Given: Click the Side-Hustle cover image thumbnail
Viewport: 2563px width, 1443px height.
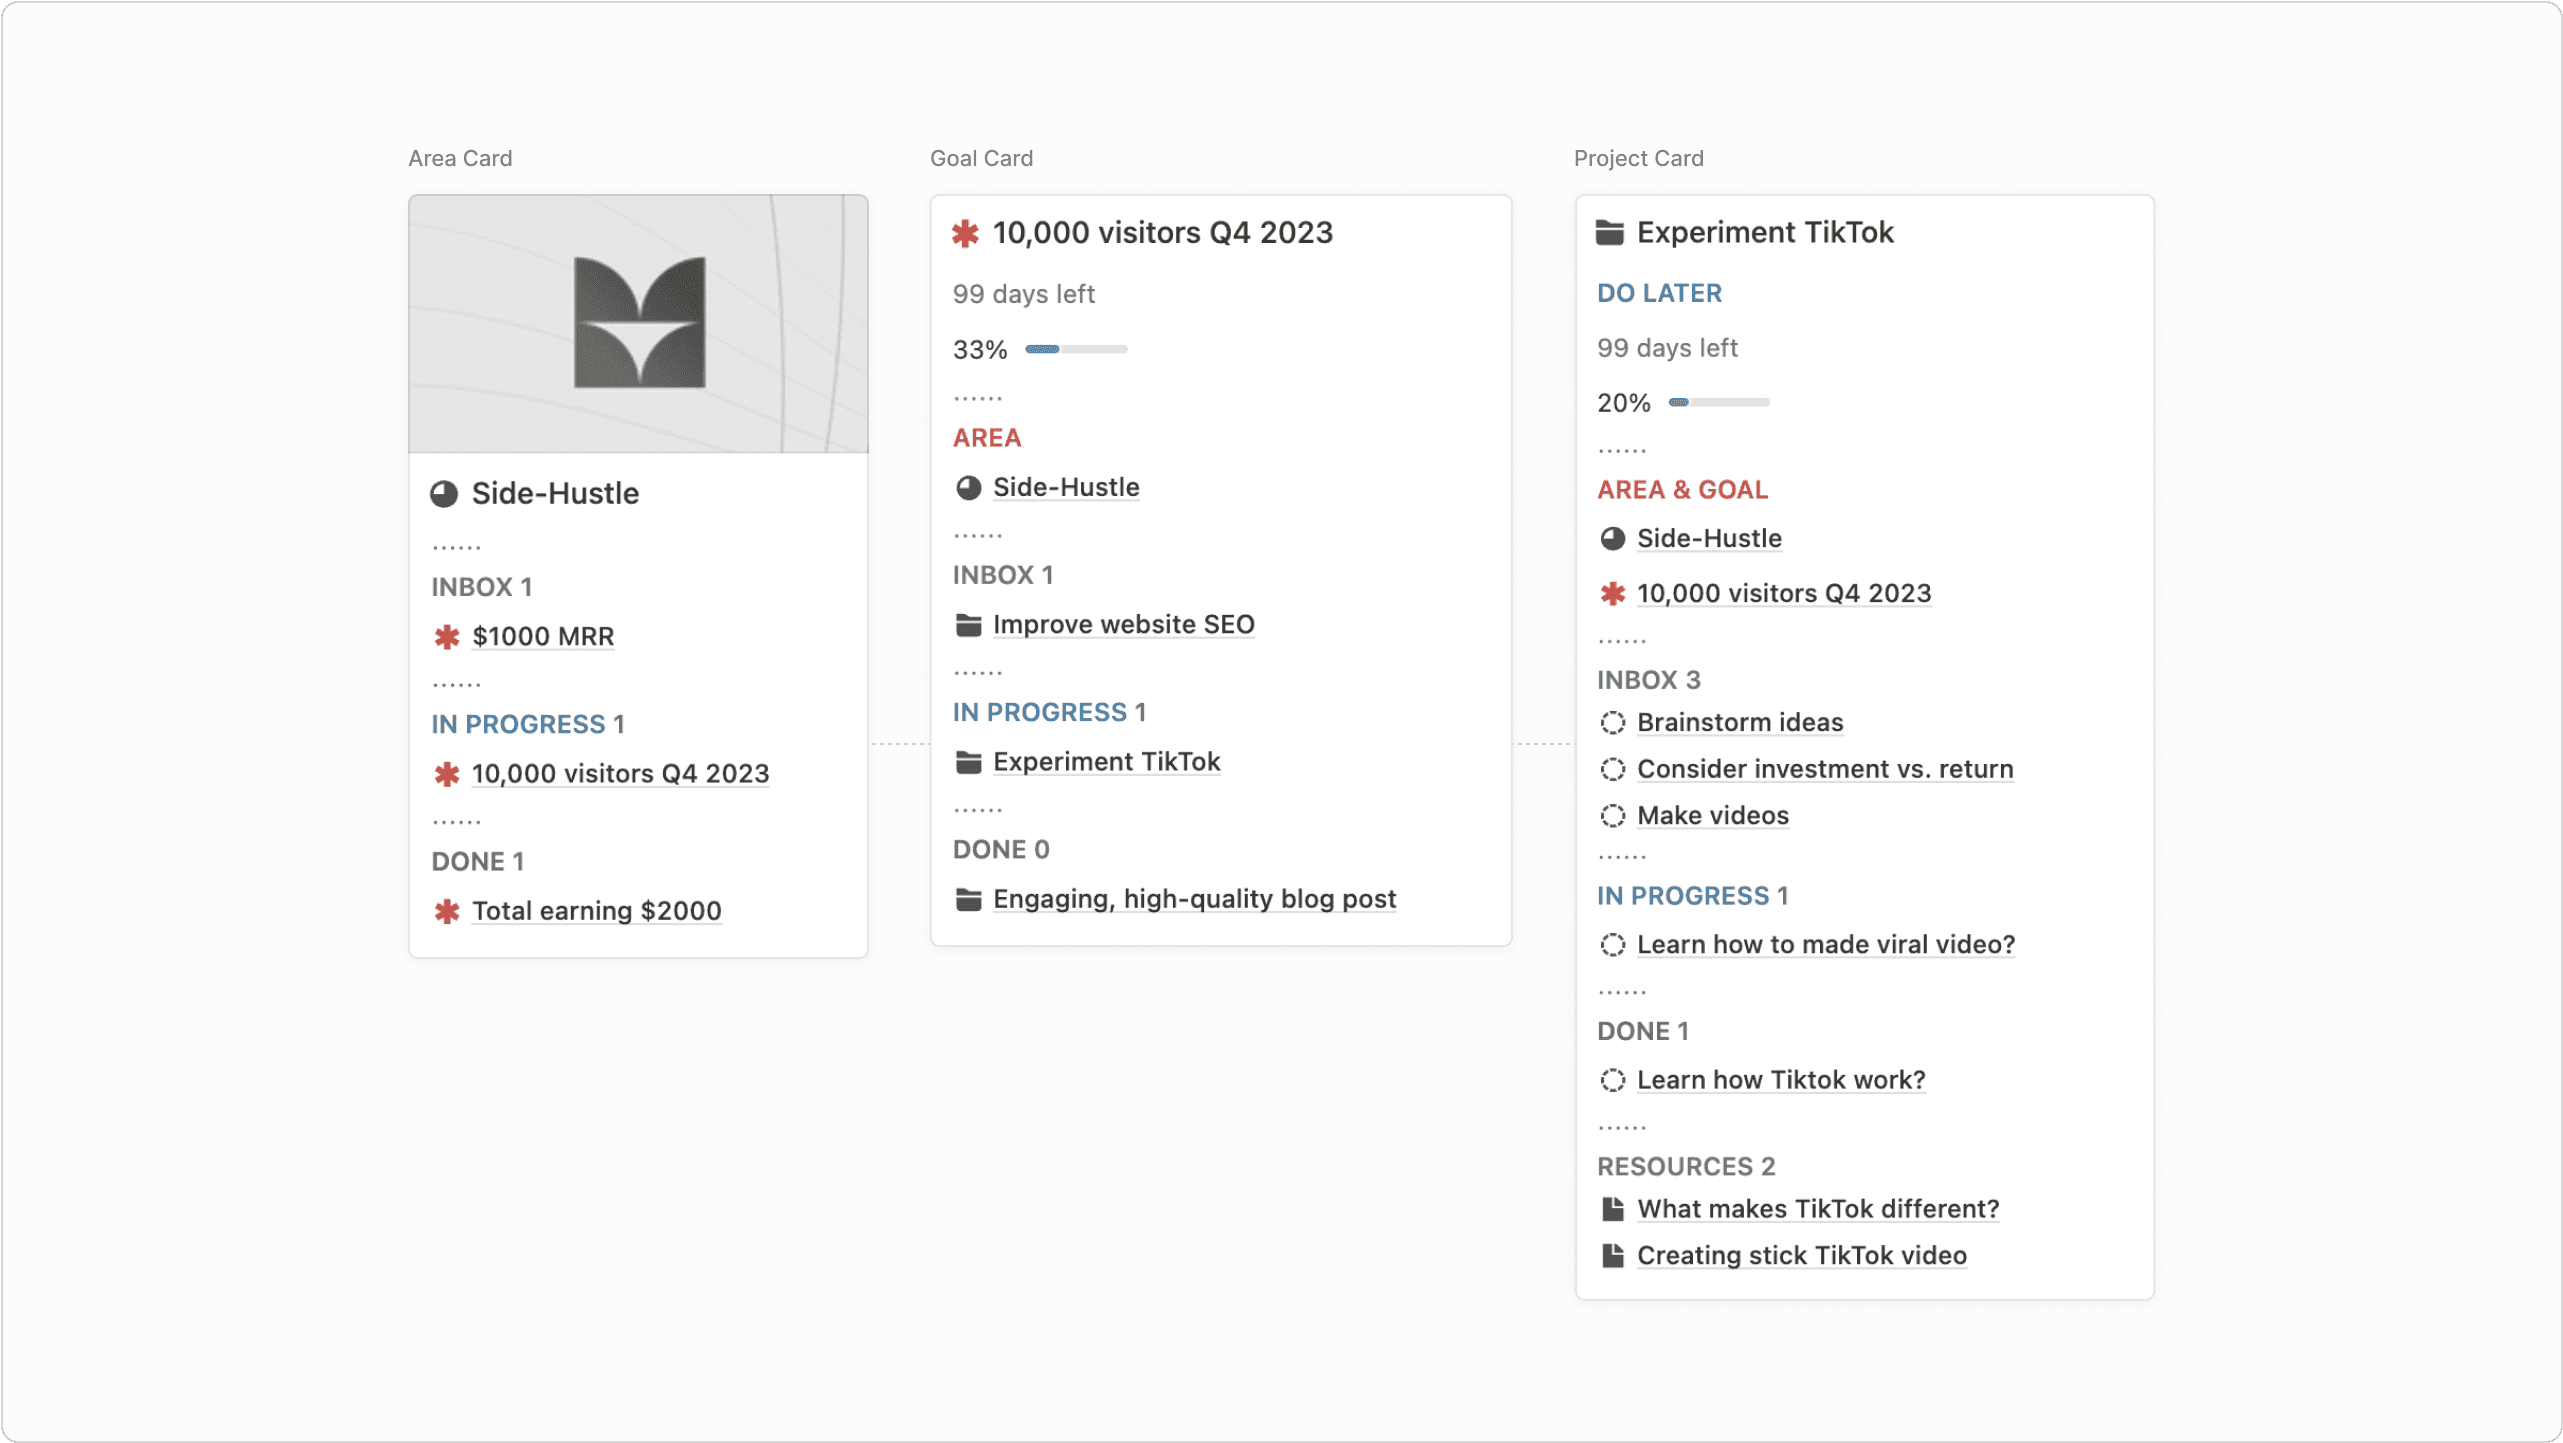Looking at the screenshot, I should click(638, 324).
